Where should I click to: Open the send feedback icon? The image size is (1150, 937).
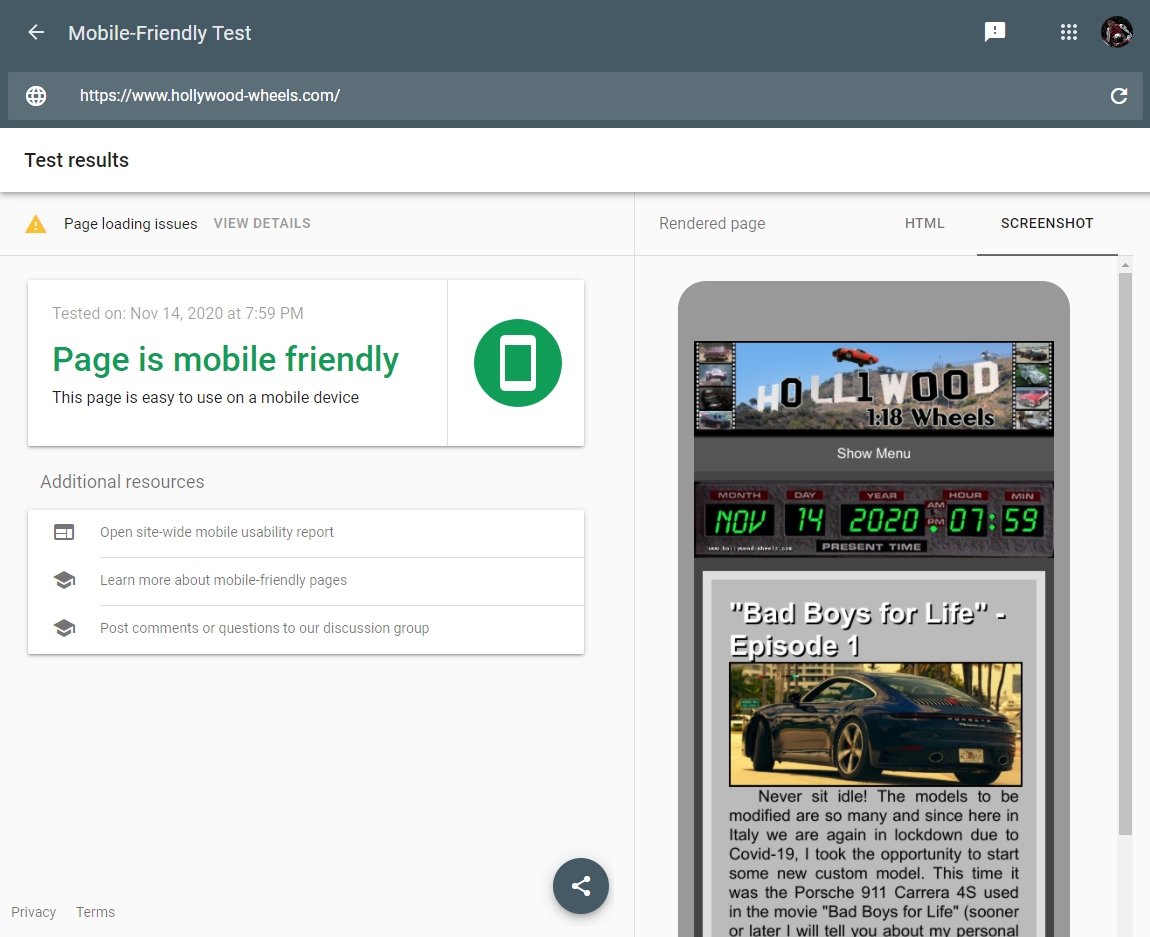[x=995, y=32]
